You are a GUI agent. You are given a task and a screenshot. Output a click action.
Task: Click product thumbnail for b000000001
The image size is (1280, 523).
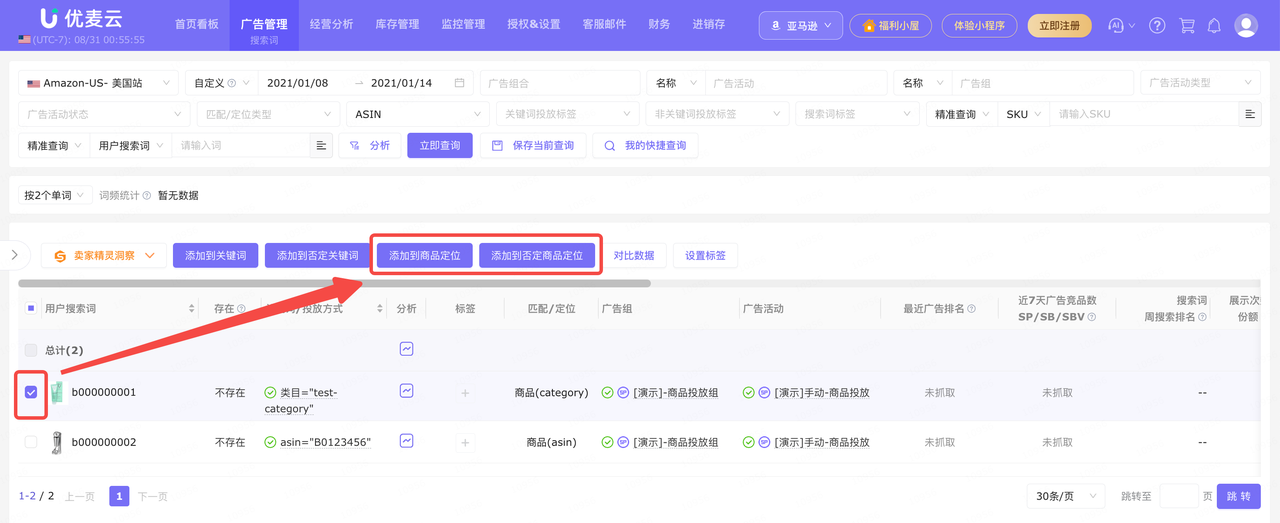pos(57,392)
